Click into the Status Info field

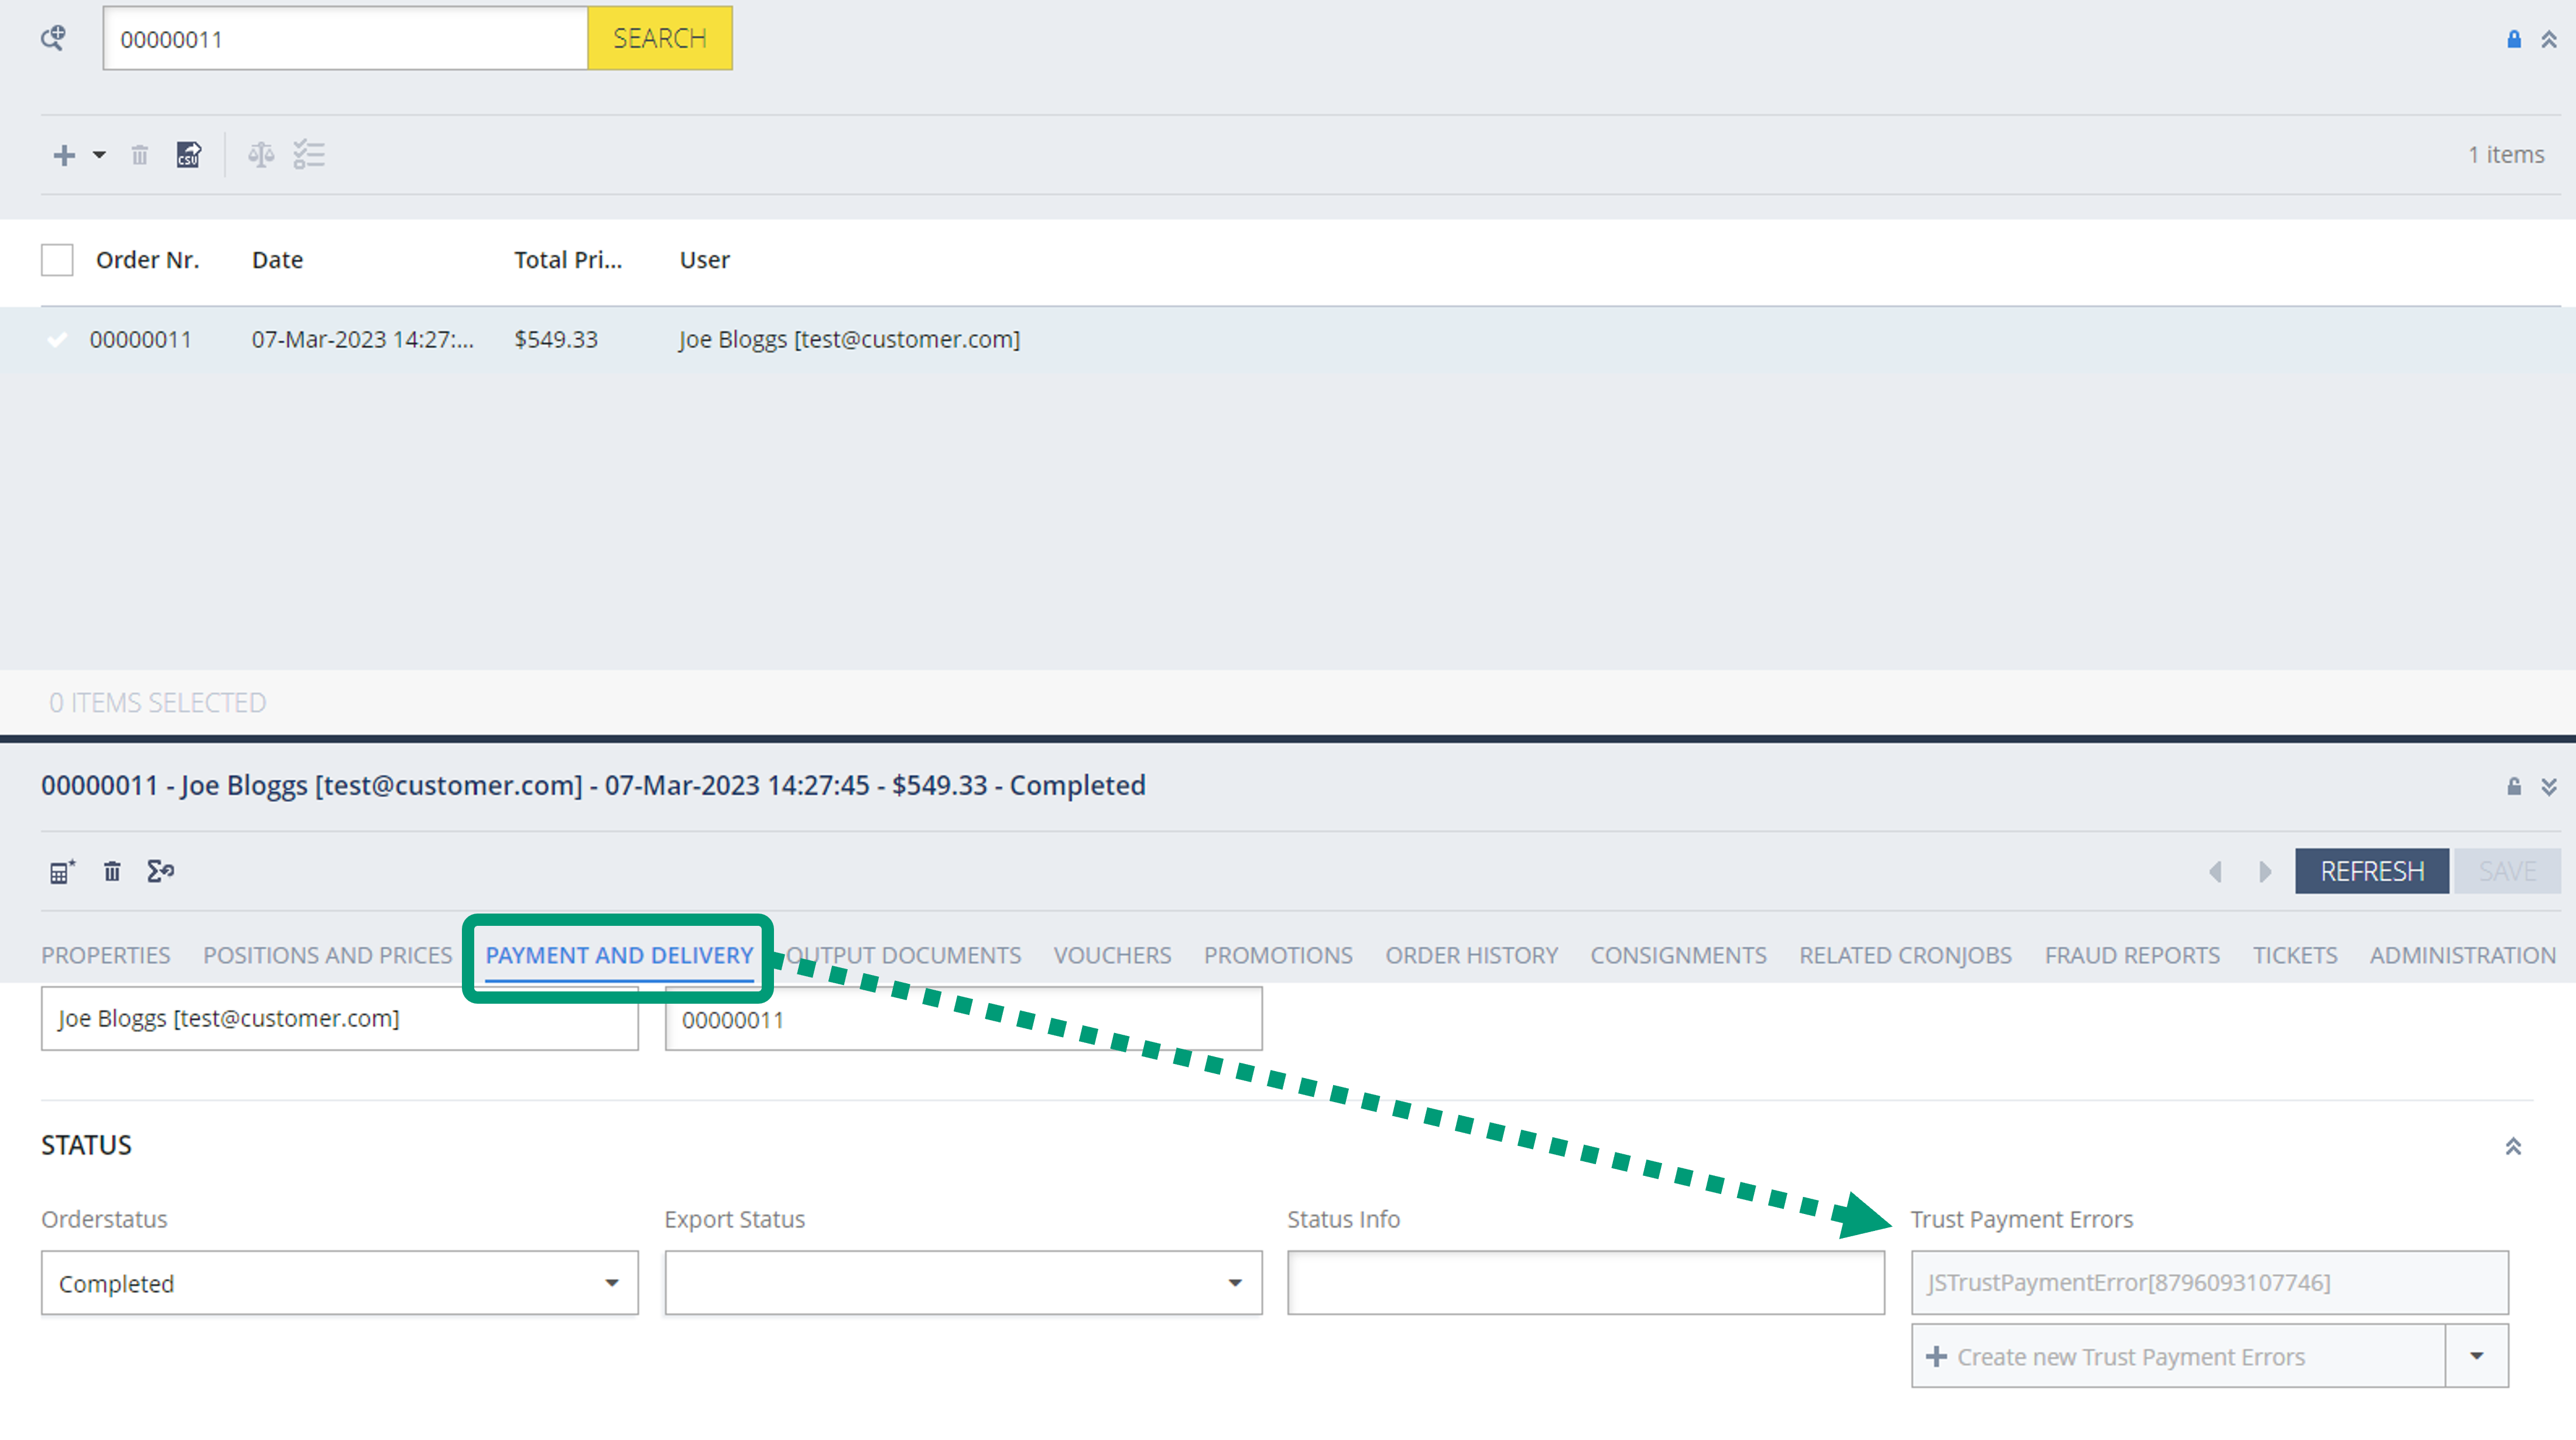coord(1585,1283)
